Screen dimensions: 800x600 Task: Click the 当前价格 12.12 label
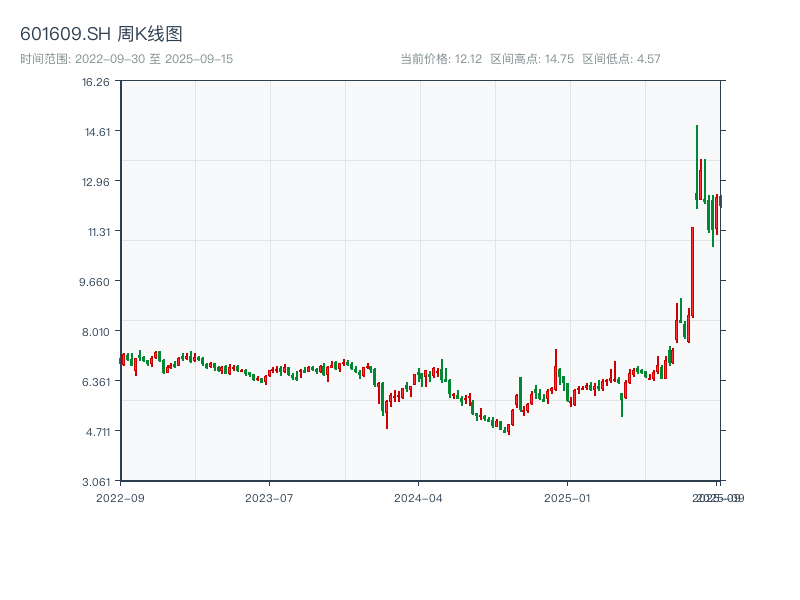click(x=441, y=59)
